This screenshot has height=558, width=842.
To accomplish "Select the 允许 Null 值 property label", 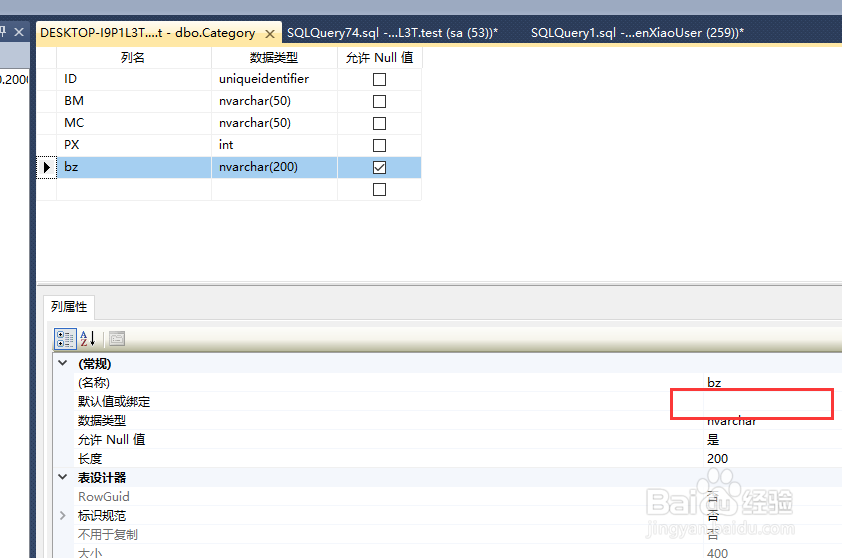I will (x=111, y=440).
